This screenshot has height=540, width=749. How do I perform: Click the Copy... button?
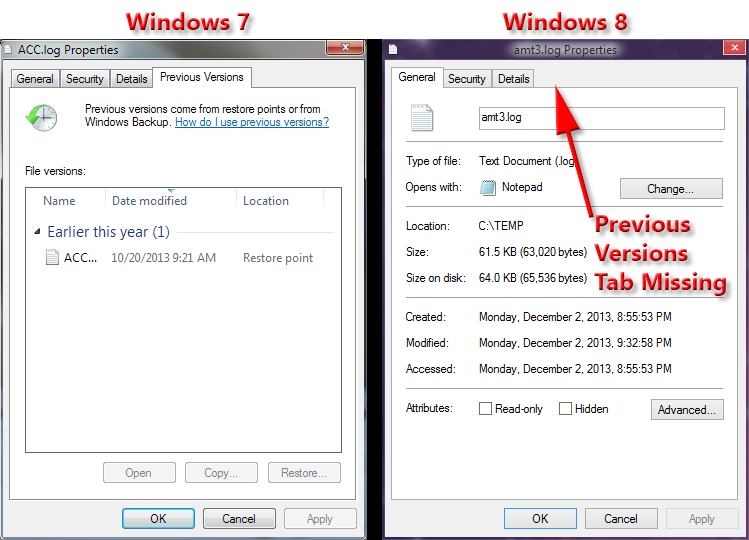coord(221,473)
